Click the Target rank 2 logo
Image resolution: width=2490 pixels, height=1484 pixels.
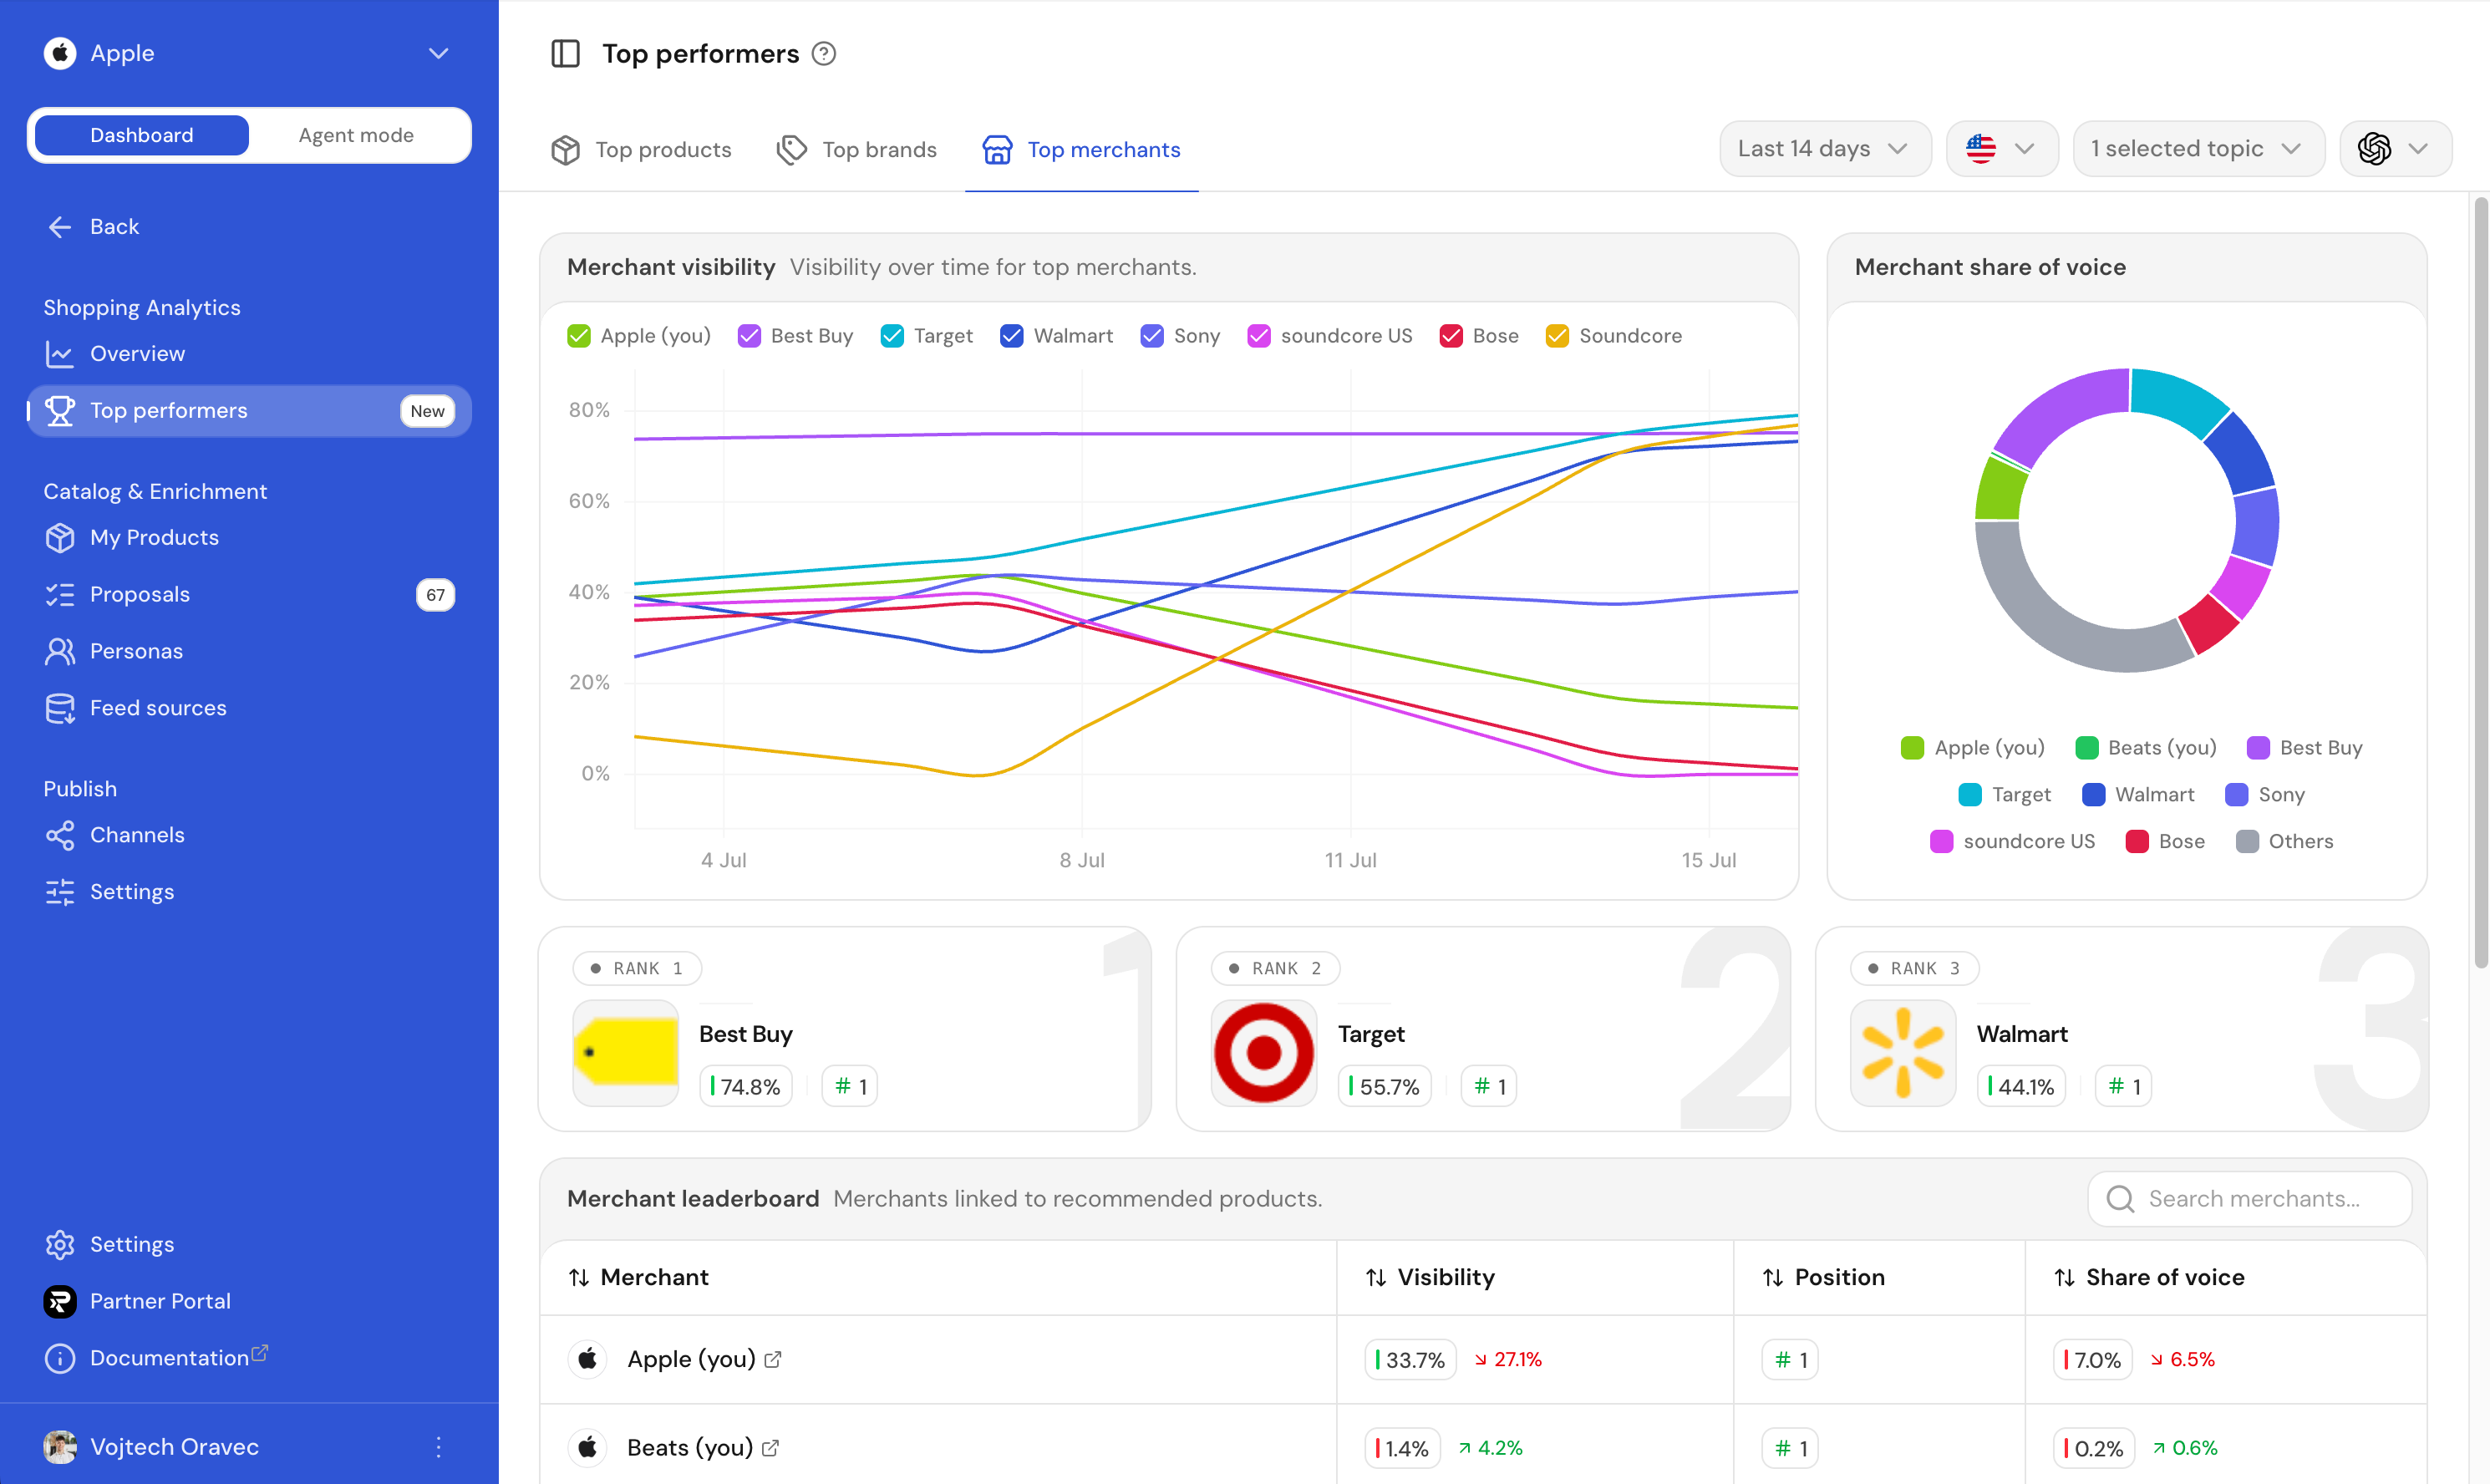(x=1264, y=1053)
